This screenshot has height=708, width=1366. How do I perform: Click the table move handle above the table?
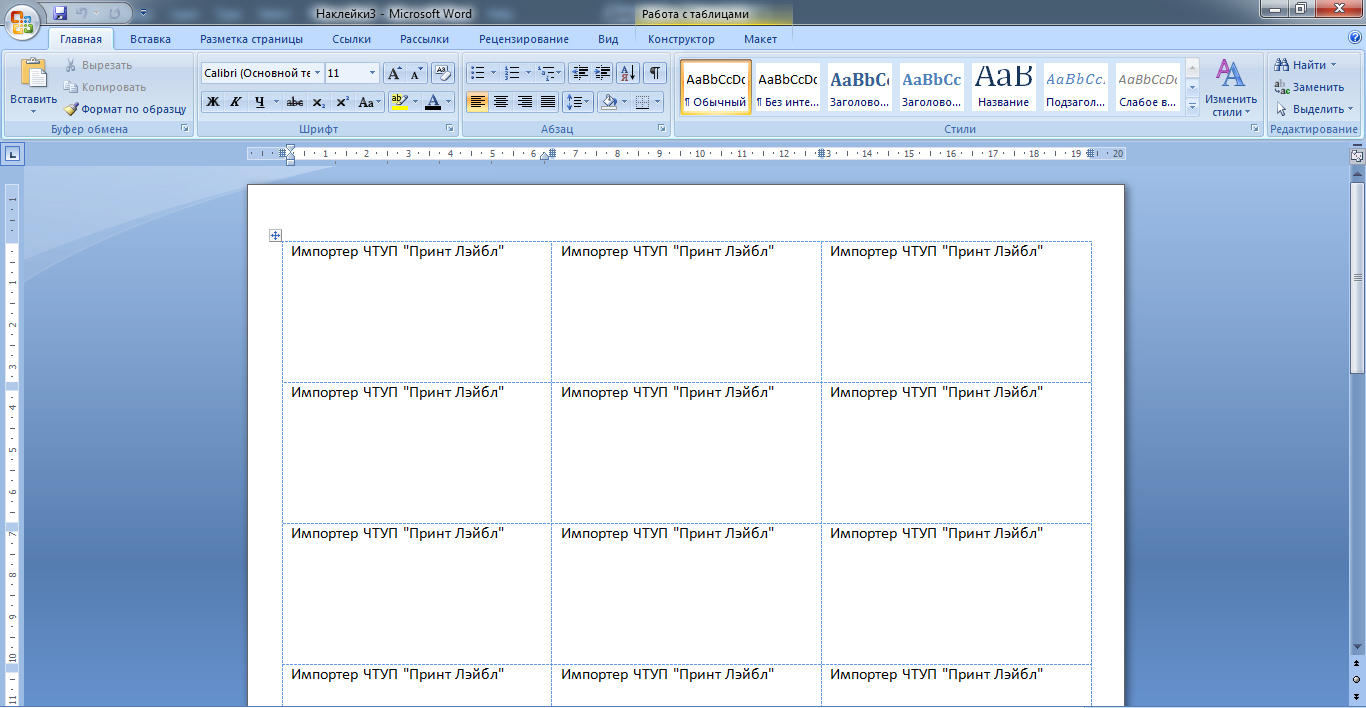pos(275,235)
